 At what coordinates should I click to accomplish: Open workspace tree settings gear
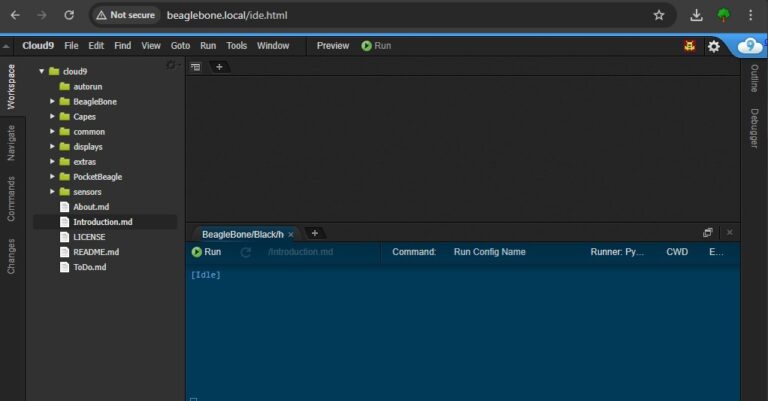(170, 65)
